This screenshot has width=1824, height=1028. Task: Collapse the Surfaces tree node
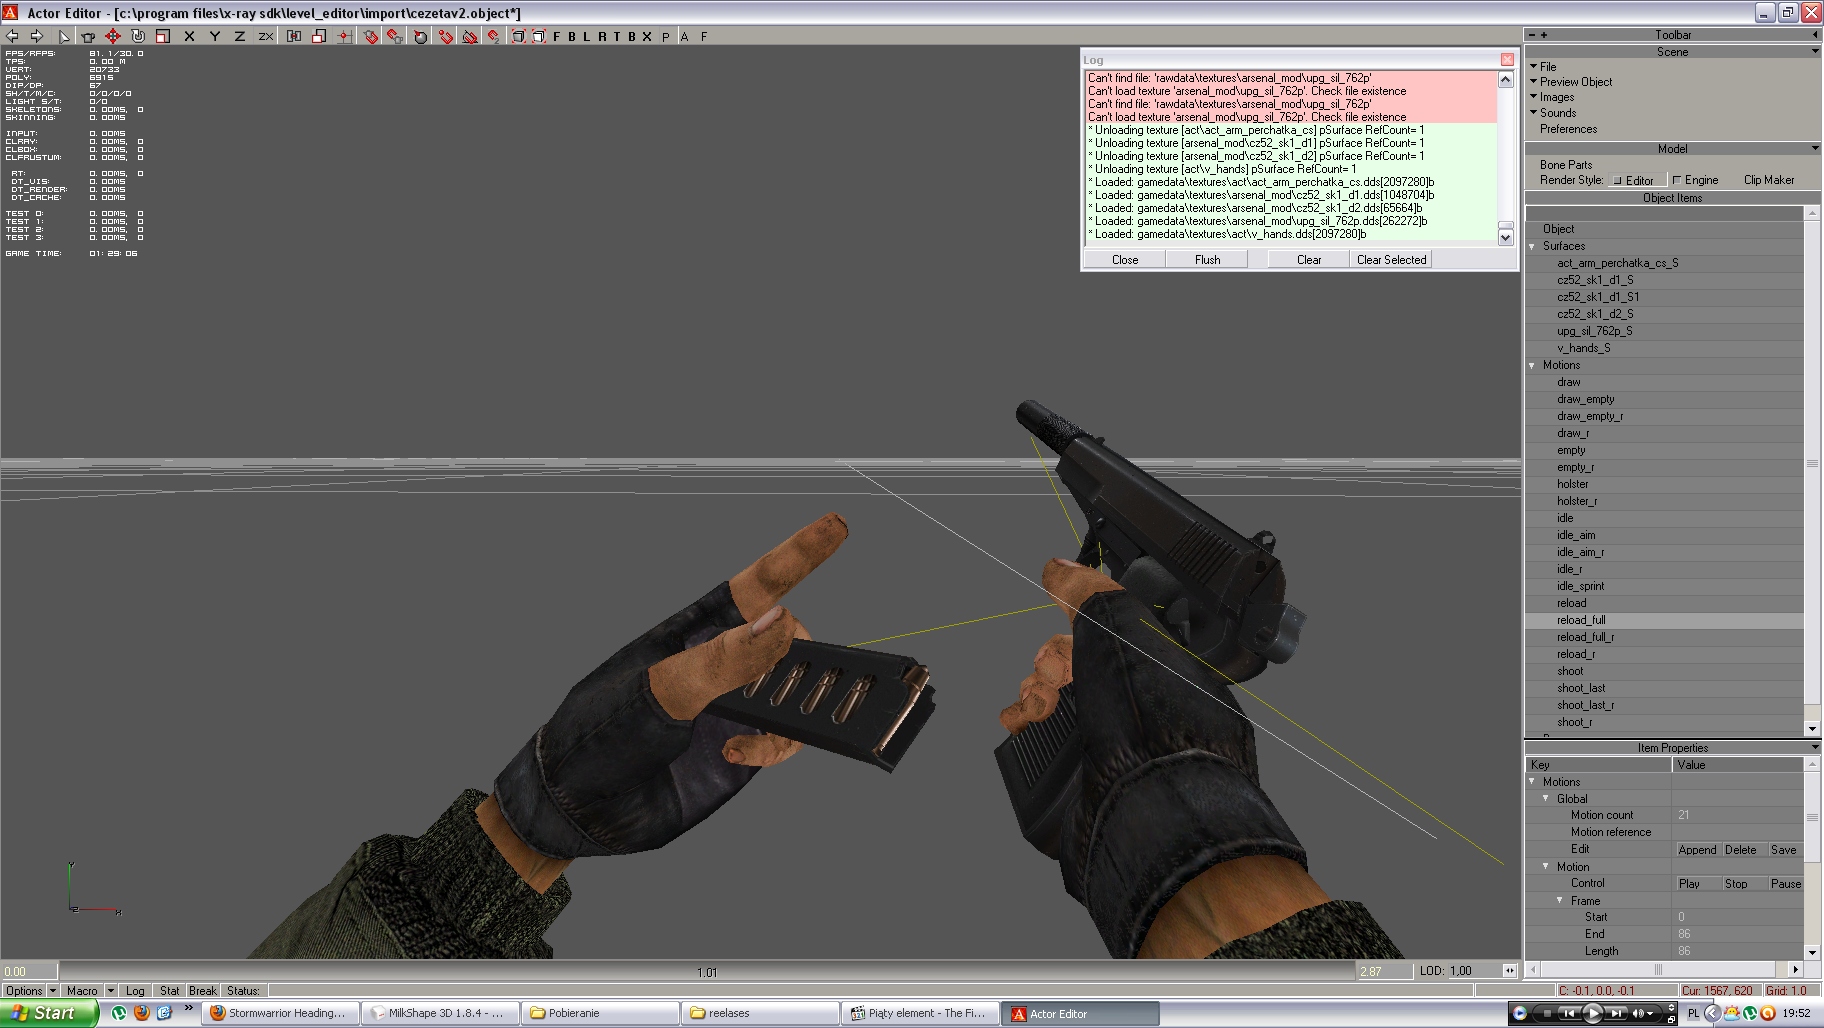click(x=1532, y=246)
